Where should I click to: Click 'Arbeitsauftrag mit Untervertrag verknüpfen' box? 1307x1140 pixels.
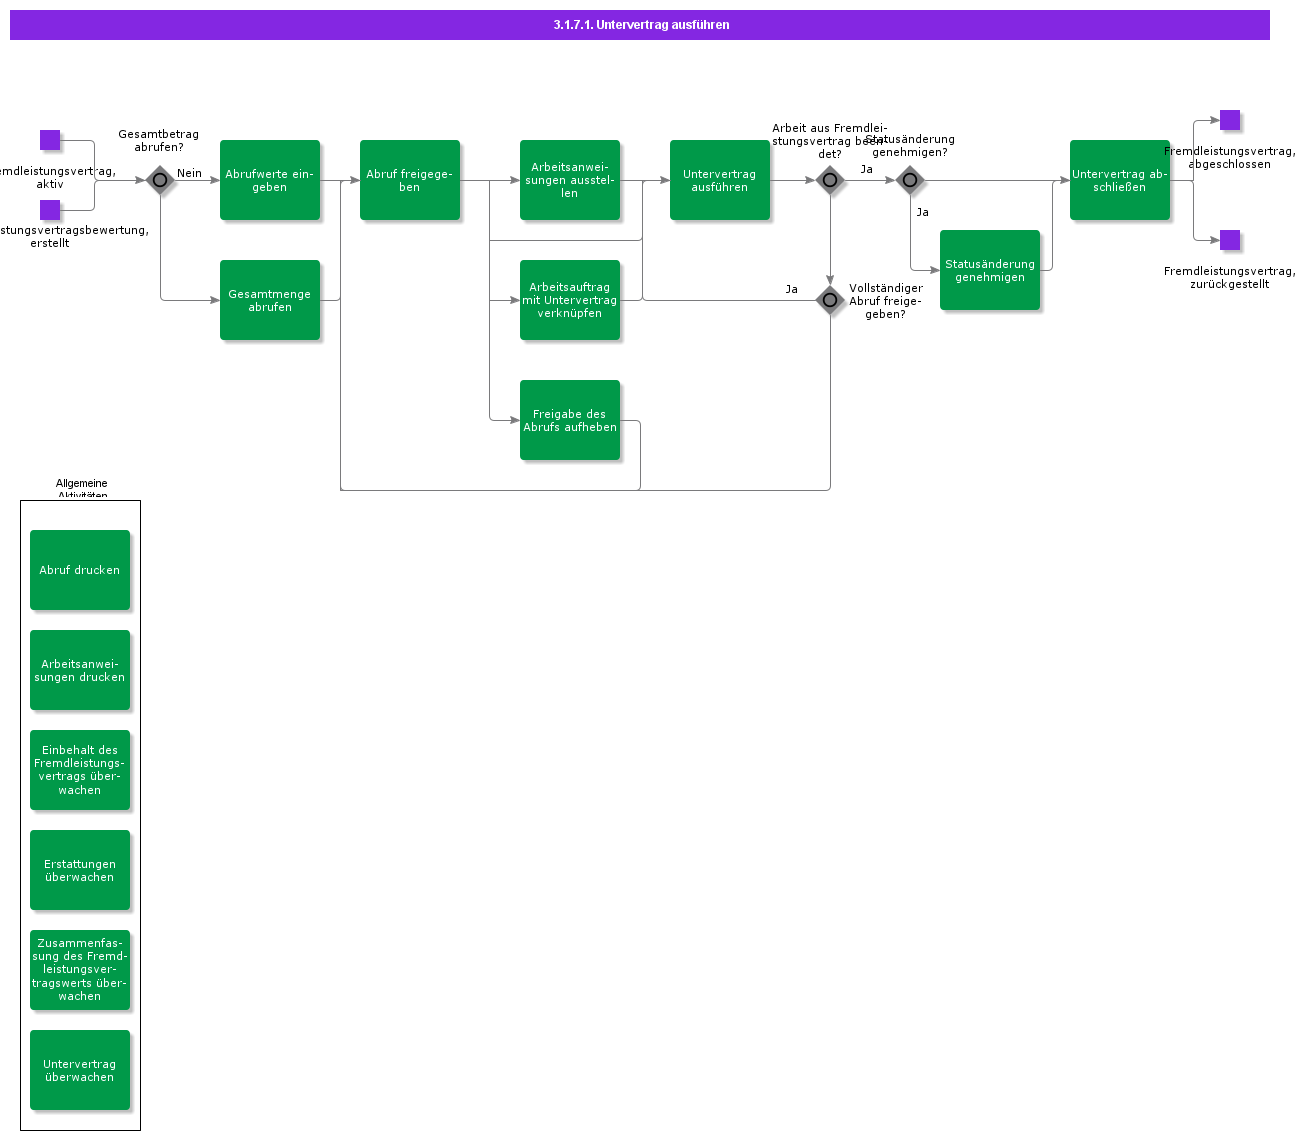[x=570, y=300]
